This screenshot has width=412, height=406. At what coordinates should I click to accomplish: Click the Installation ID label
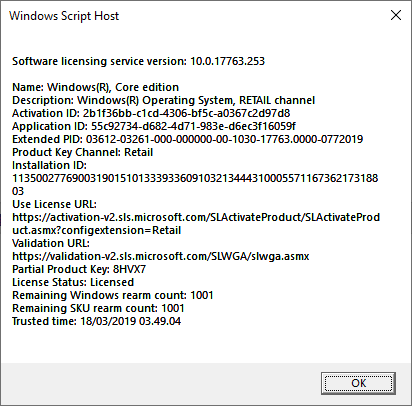pyautogui.click(x=49, y=165)
